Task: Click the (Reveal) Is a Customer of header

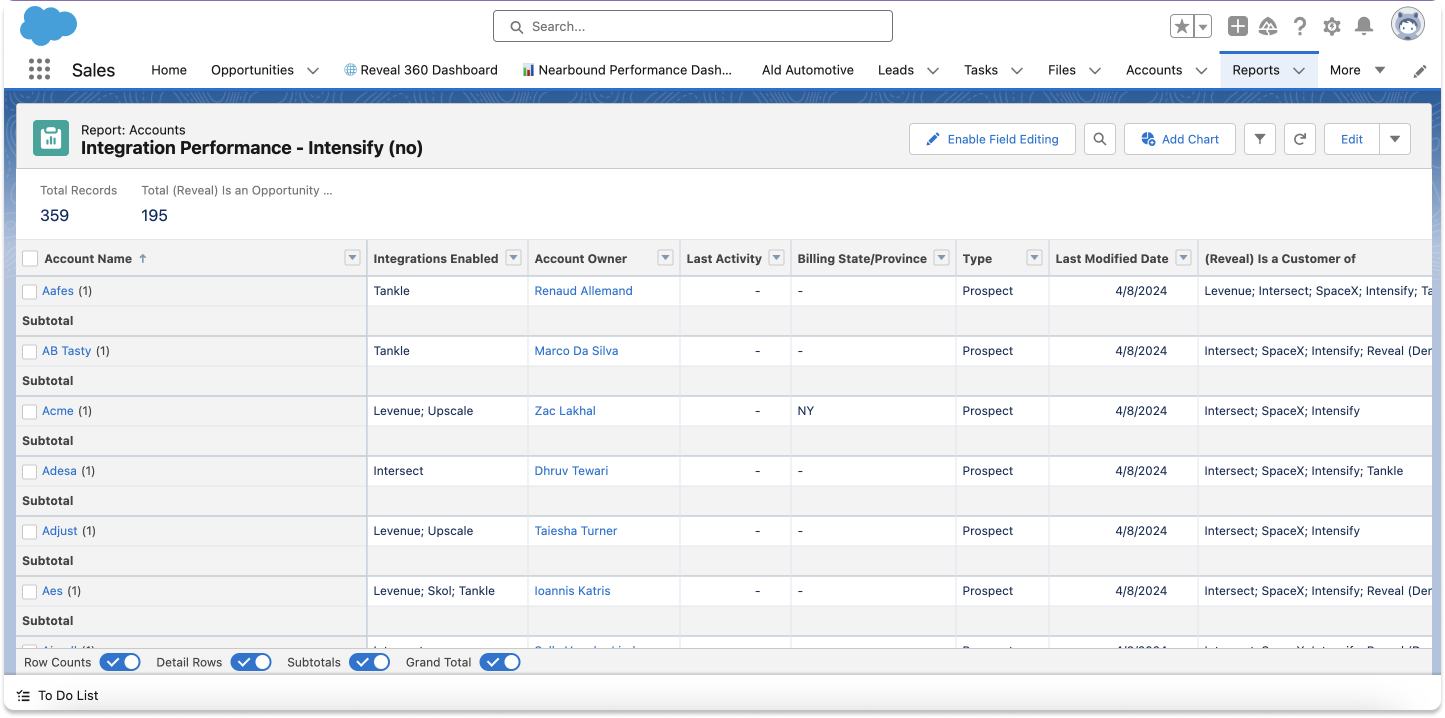Action: tap(1280, 258)
